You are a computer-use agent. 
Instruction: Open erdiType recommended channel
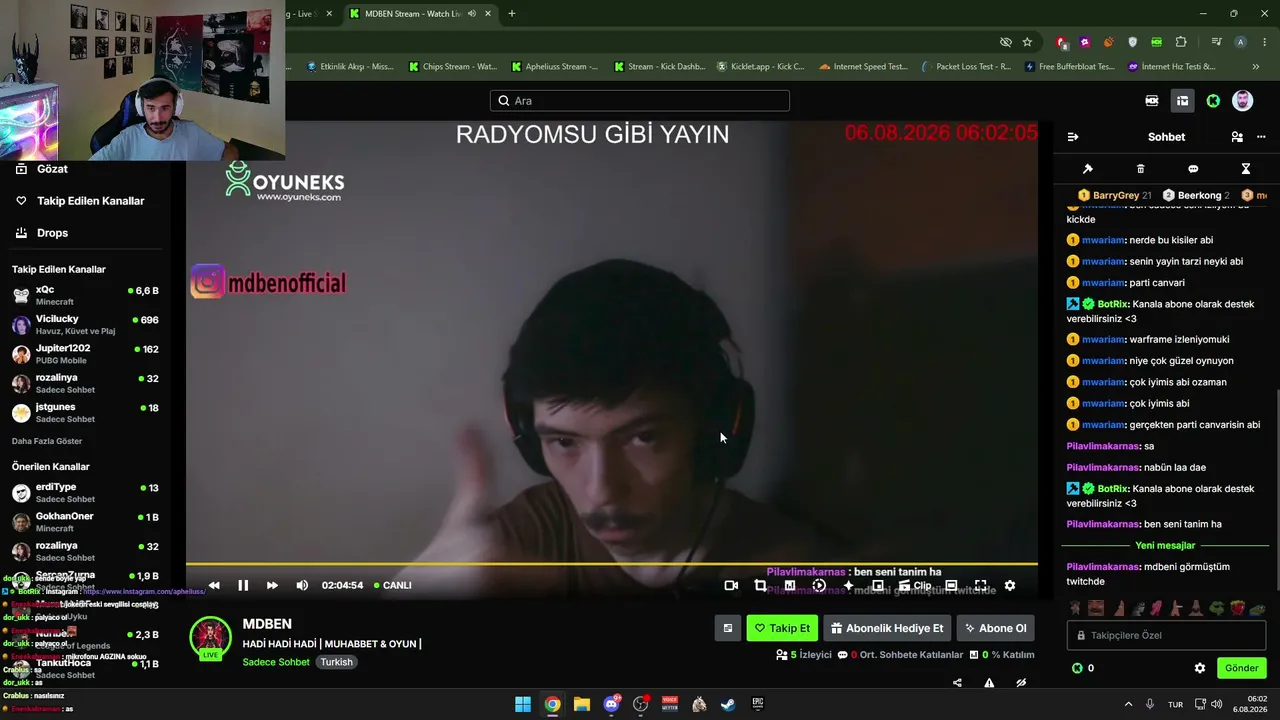85,493
